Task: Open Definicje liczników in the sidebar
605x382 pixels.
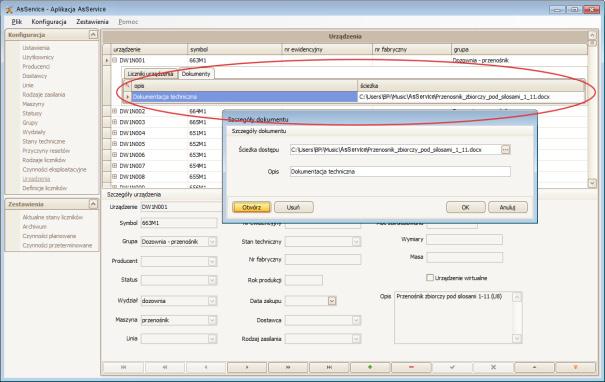Action: (44, 188)
